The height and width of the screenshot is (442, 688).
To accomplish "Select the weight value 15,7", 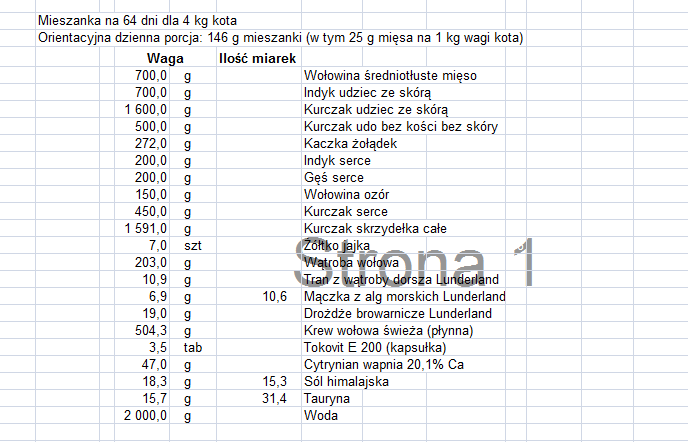I will coord(154,399).
